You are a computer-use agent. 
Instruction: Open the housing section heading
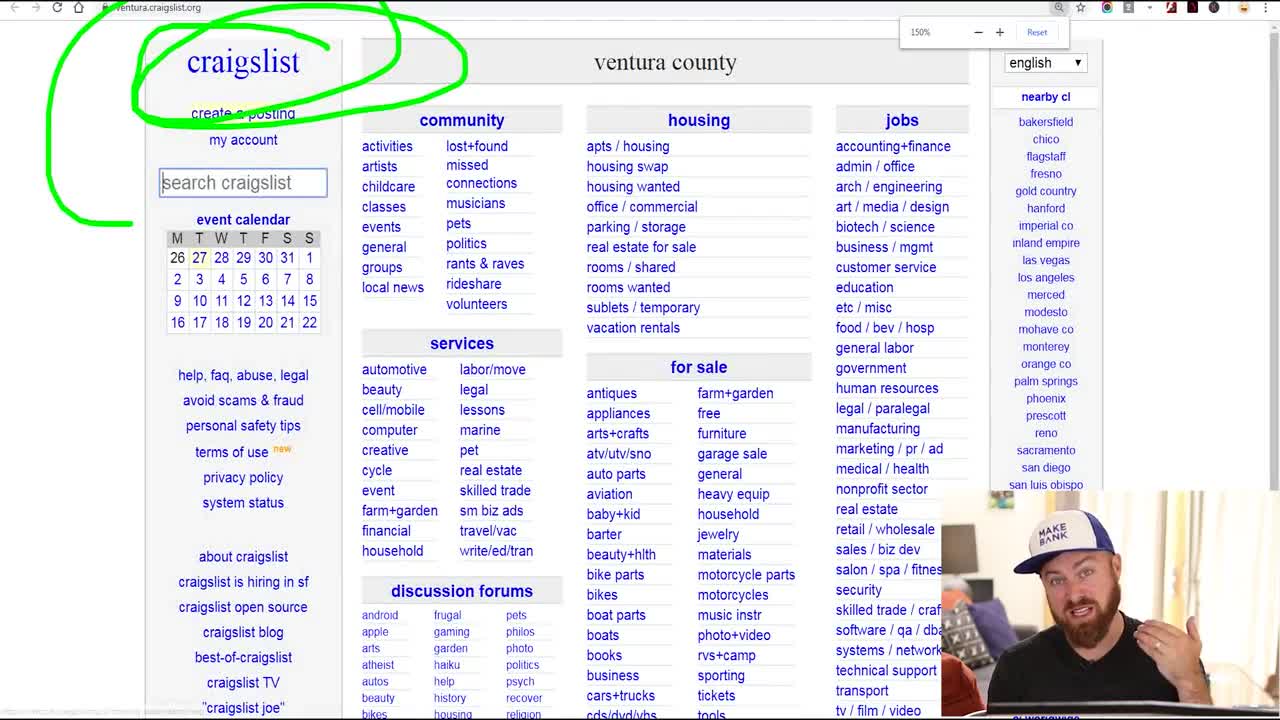[x=699, y=120]
